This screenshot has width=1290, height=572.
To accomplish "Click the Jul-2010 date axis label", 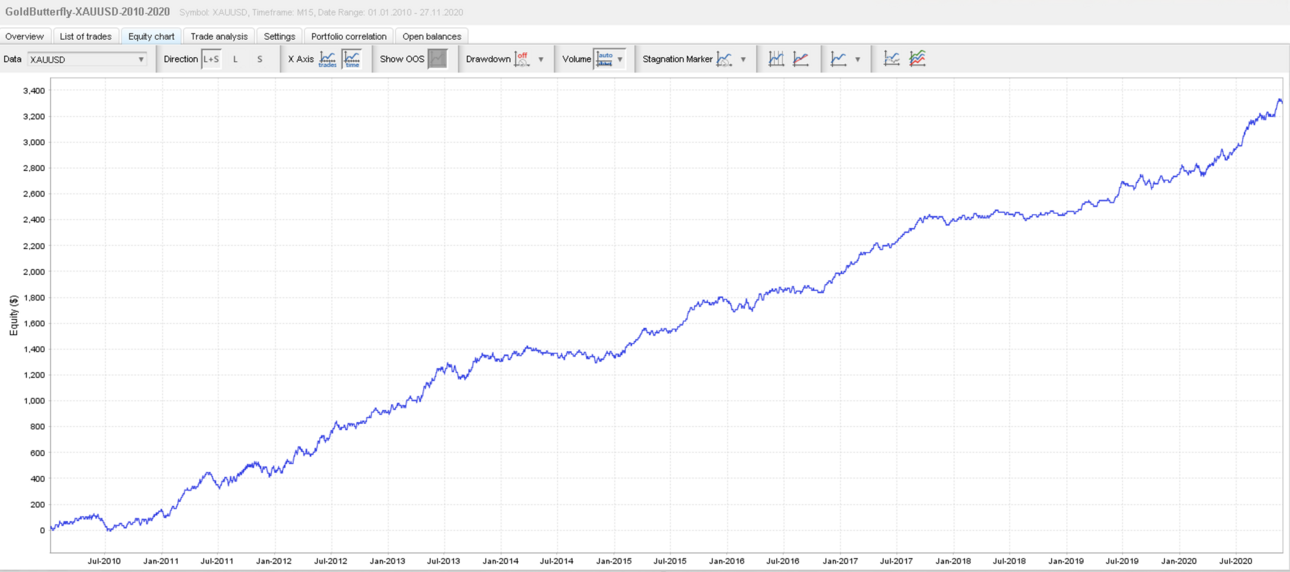I will 105,561.
